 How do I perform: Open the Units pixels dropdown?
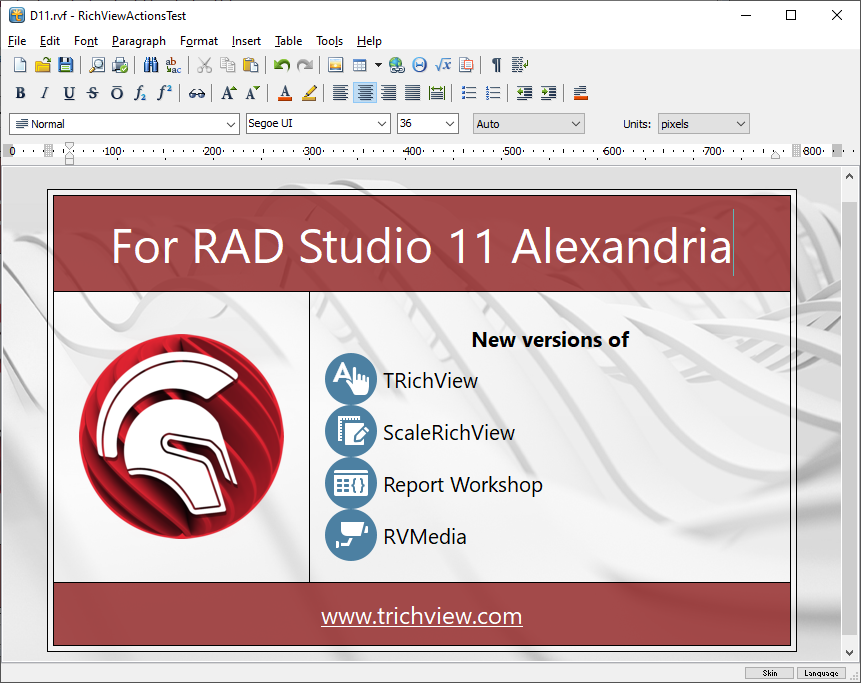coord(703,124)
